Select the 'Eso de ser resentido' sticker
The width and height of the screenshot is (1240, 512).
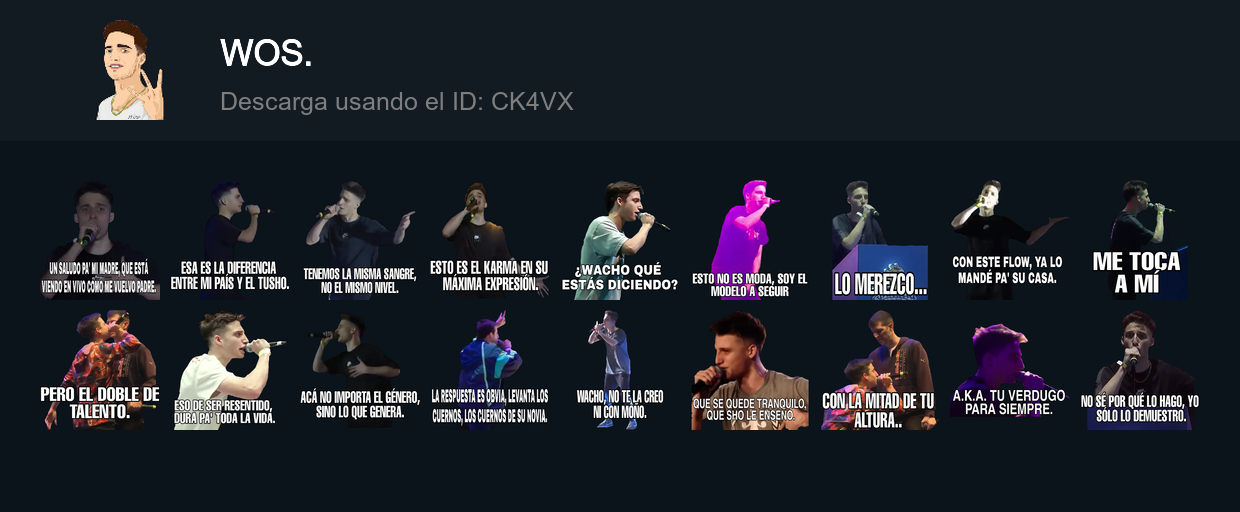point(230,370)
